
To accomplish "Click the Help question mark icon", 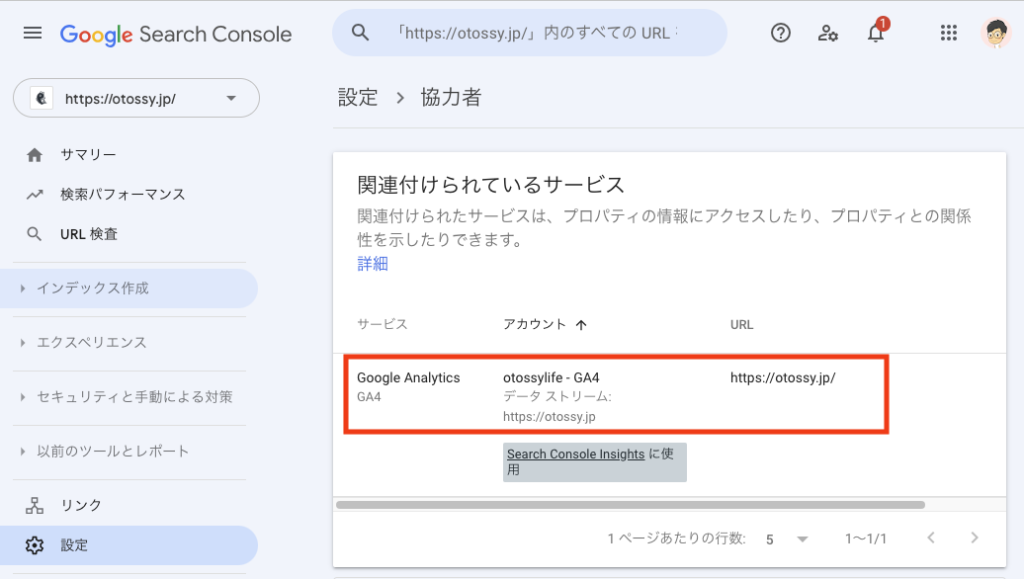I will [x=781, y=33].
